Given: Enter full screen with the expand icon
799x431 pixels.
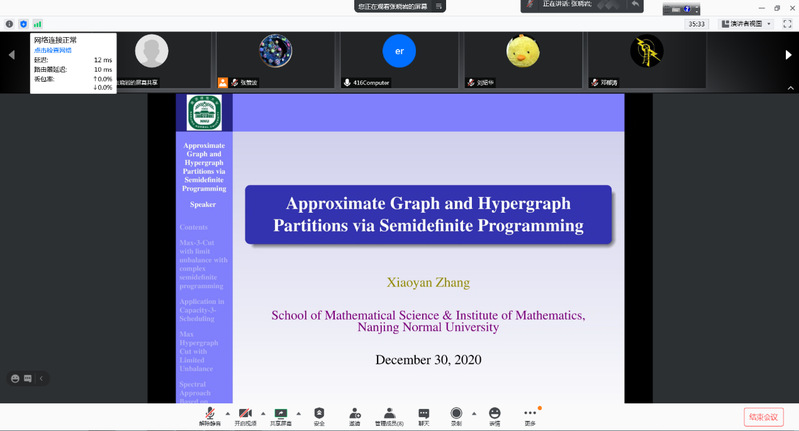Looking at the screenshot, I should point(787,24).
